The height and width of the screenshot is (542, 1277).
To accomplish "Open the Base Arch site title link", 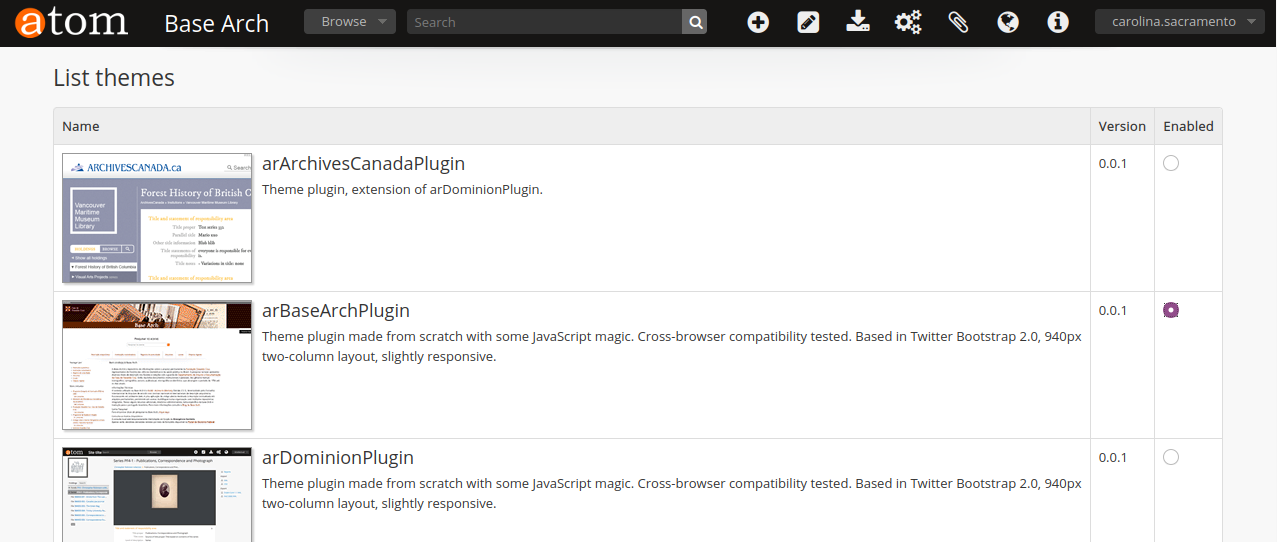I will [216, 23].
